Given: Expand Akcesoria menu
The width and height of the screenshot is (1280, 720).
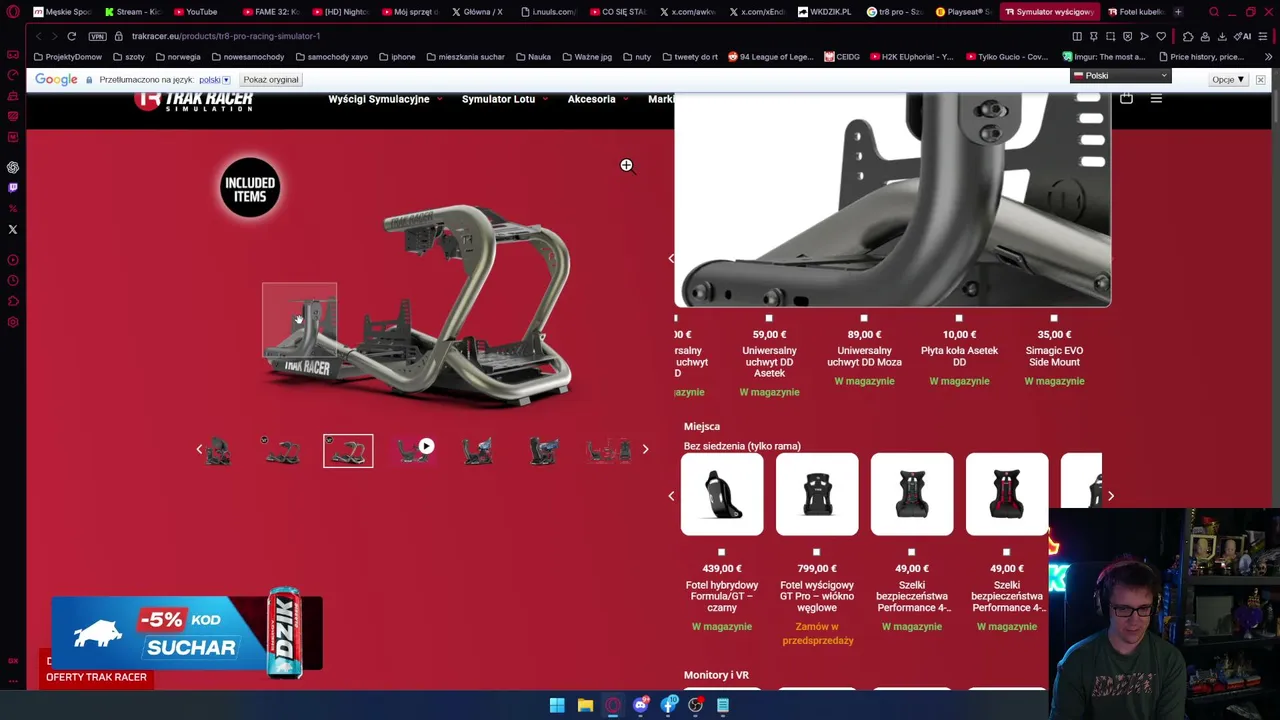Looking at the screenshot, I should [598, 99].
